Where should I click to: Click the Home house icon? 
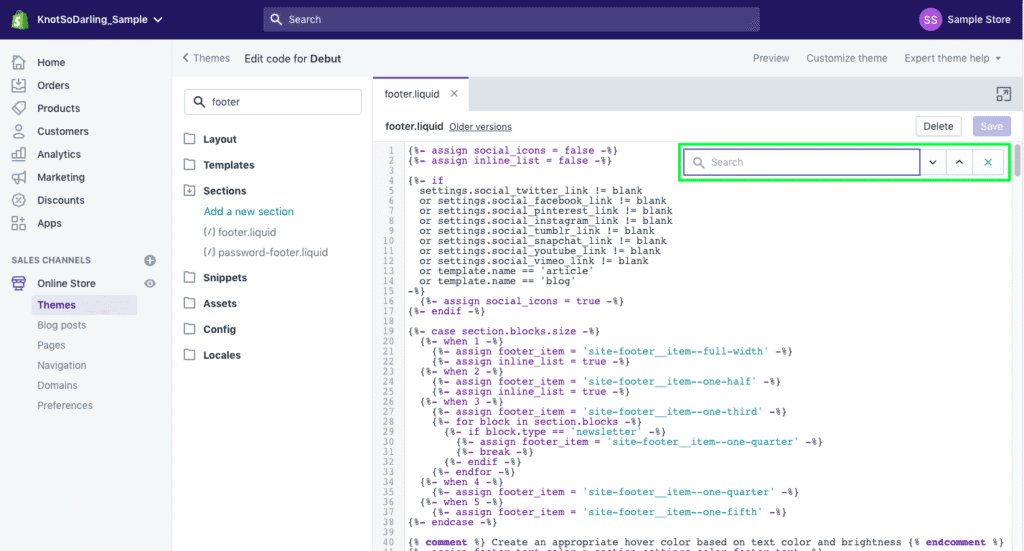pyautogui.click(x=18, y=62)
